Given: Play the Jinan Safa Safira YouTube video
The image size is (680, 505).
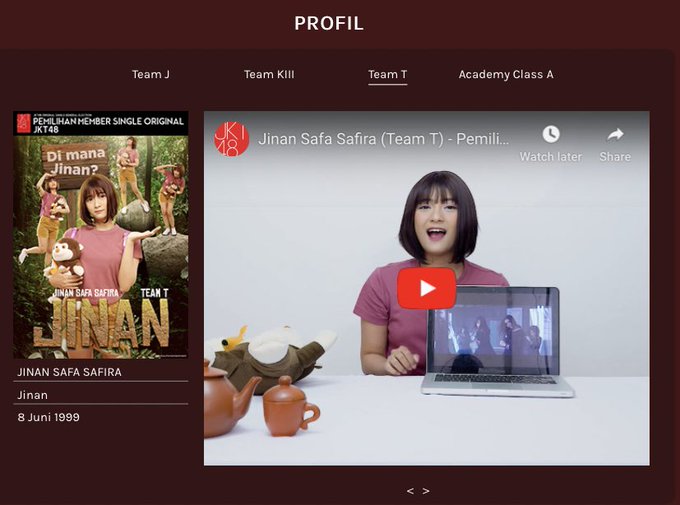Looking at the screenshot, I should pyautogui.click(x=426, y=288).
